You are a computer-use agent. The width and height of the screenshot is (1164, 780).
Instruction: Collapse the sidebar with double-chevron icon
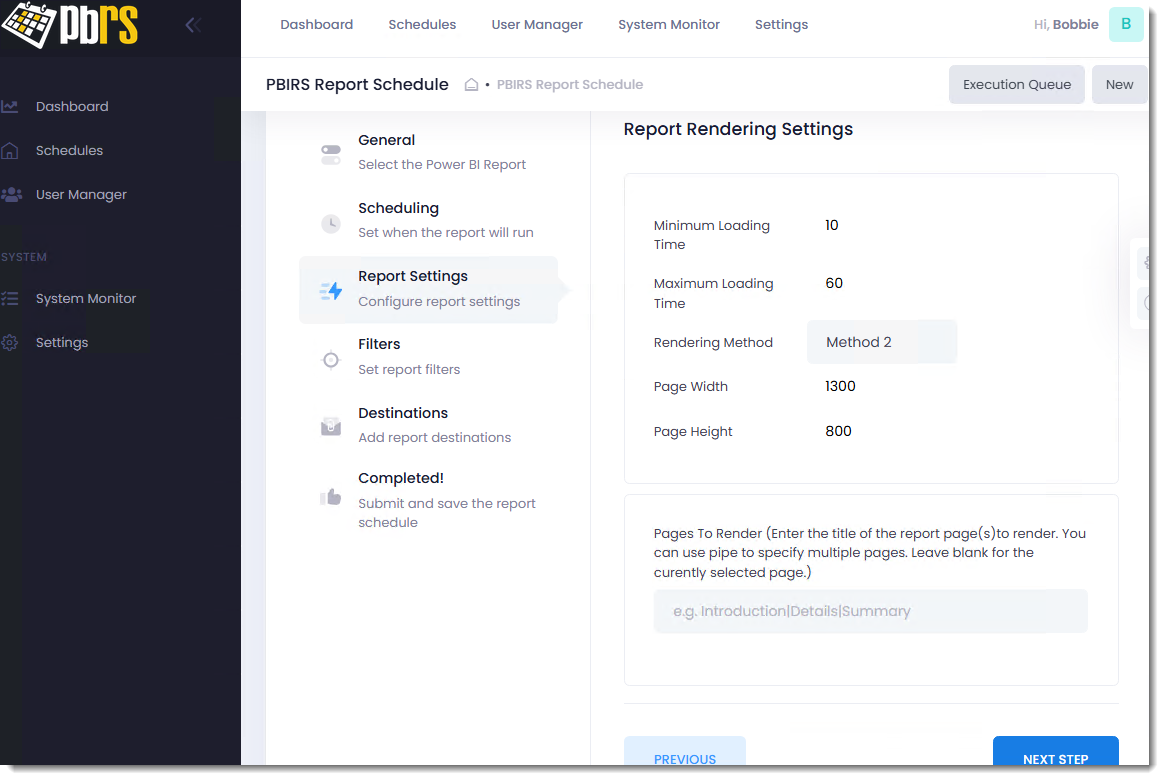point(193,25)
